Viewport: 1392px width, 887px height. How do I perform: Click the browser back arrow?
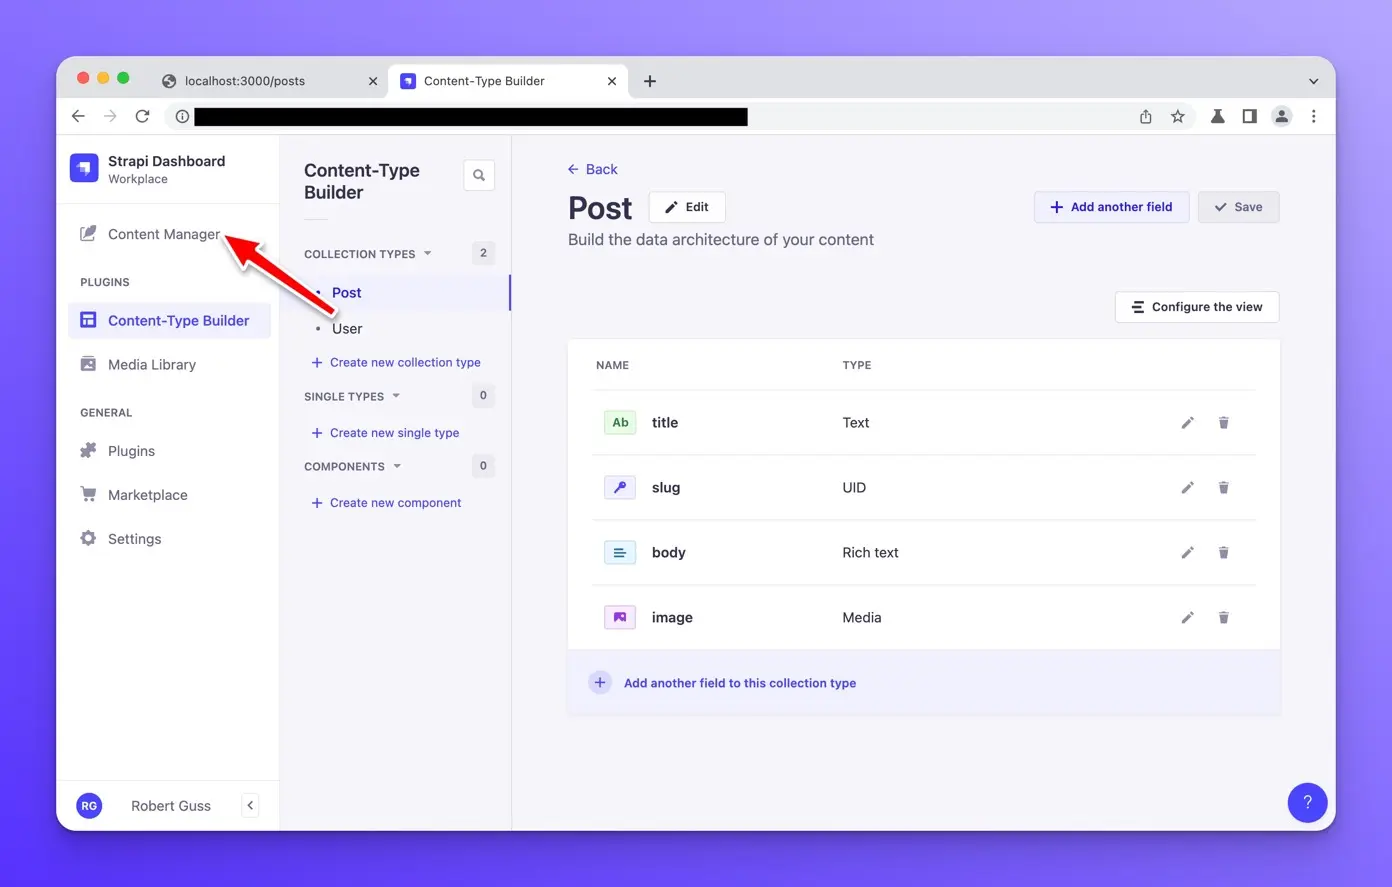[78, 117]
